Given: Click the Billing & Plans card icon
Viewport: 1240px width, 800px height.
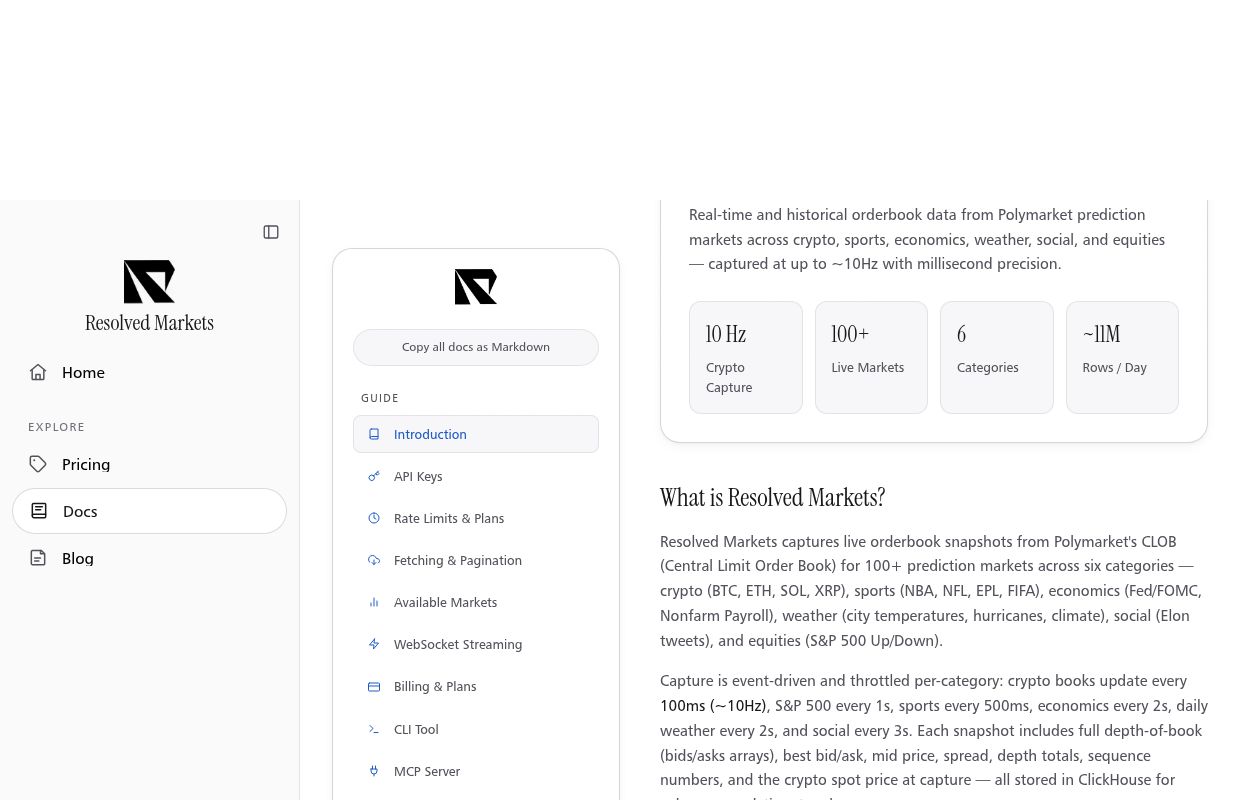Looking at the screenshot, I should tap(374, 687).
